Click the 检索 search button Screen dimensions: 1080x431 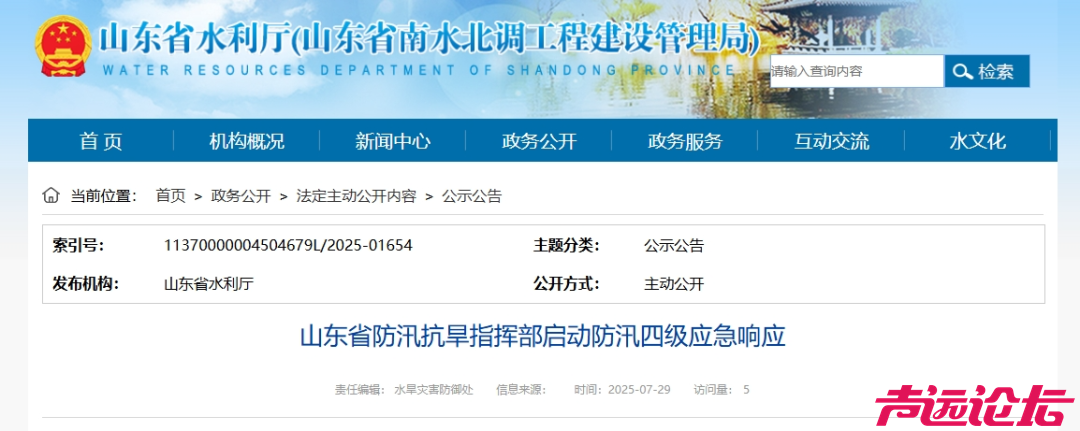click(987, 71)
